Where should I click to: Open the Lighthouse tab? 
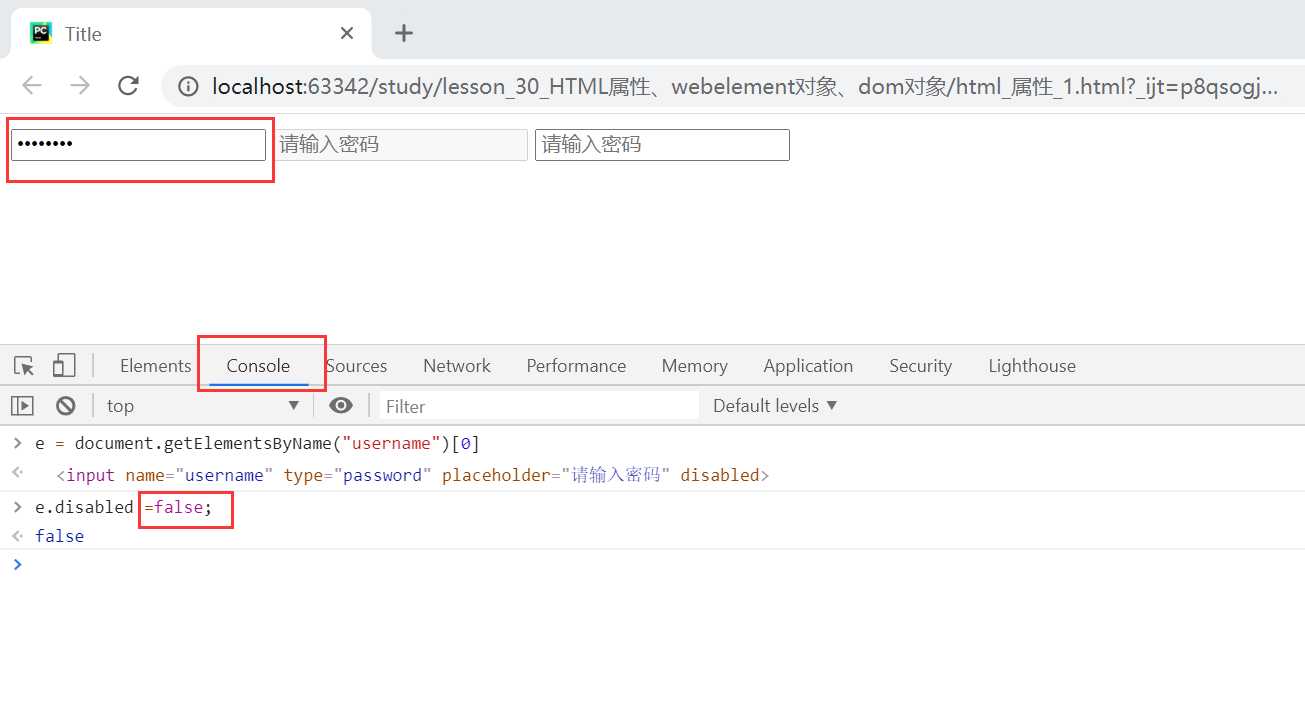click(1032, 366)
